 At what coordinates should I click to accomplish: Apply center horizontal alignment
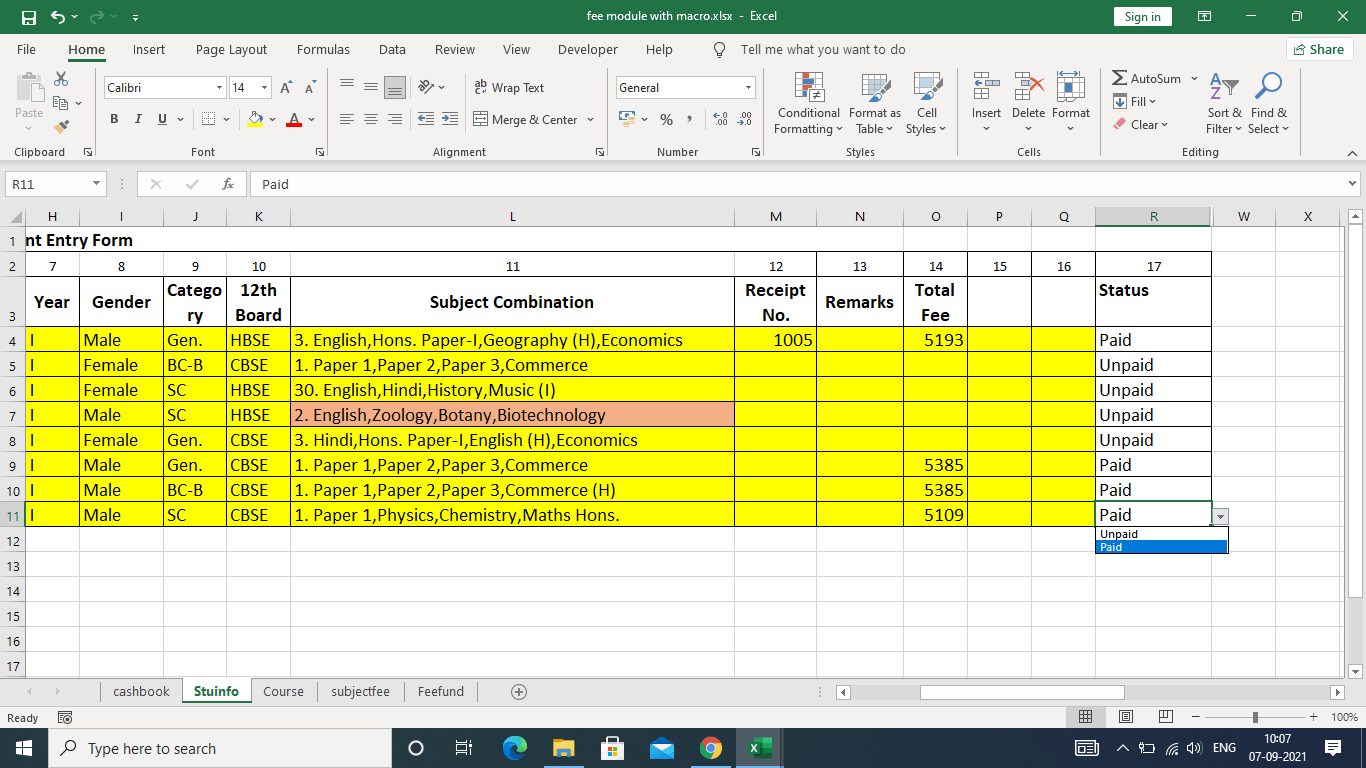coord(370,119)
